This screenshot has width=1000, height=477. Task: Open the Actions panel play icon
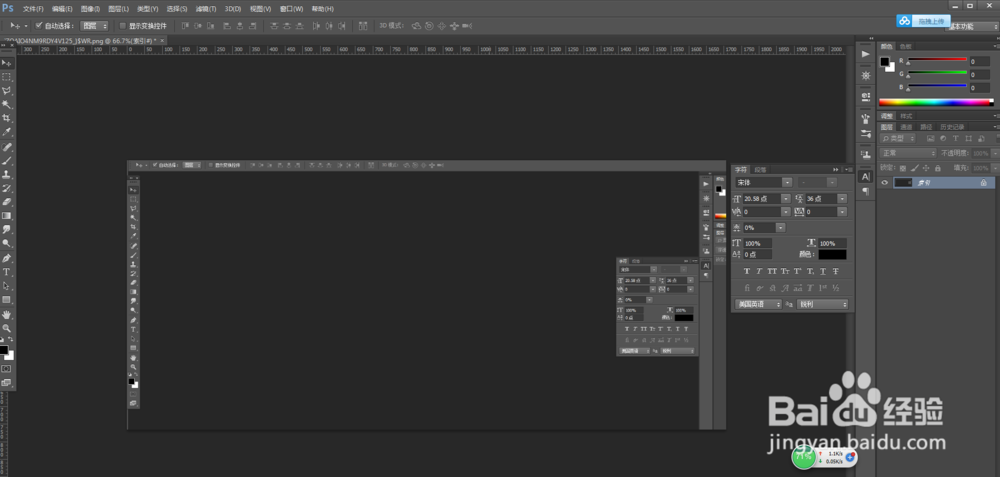click(x=865, y=55)
